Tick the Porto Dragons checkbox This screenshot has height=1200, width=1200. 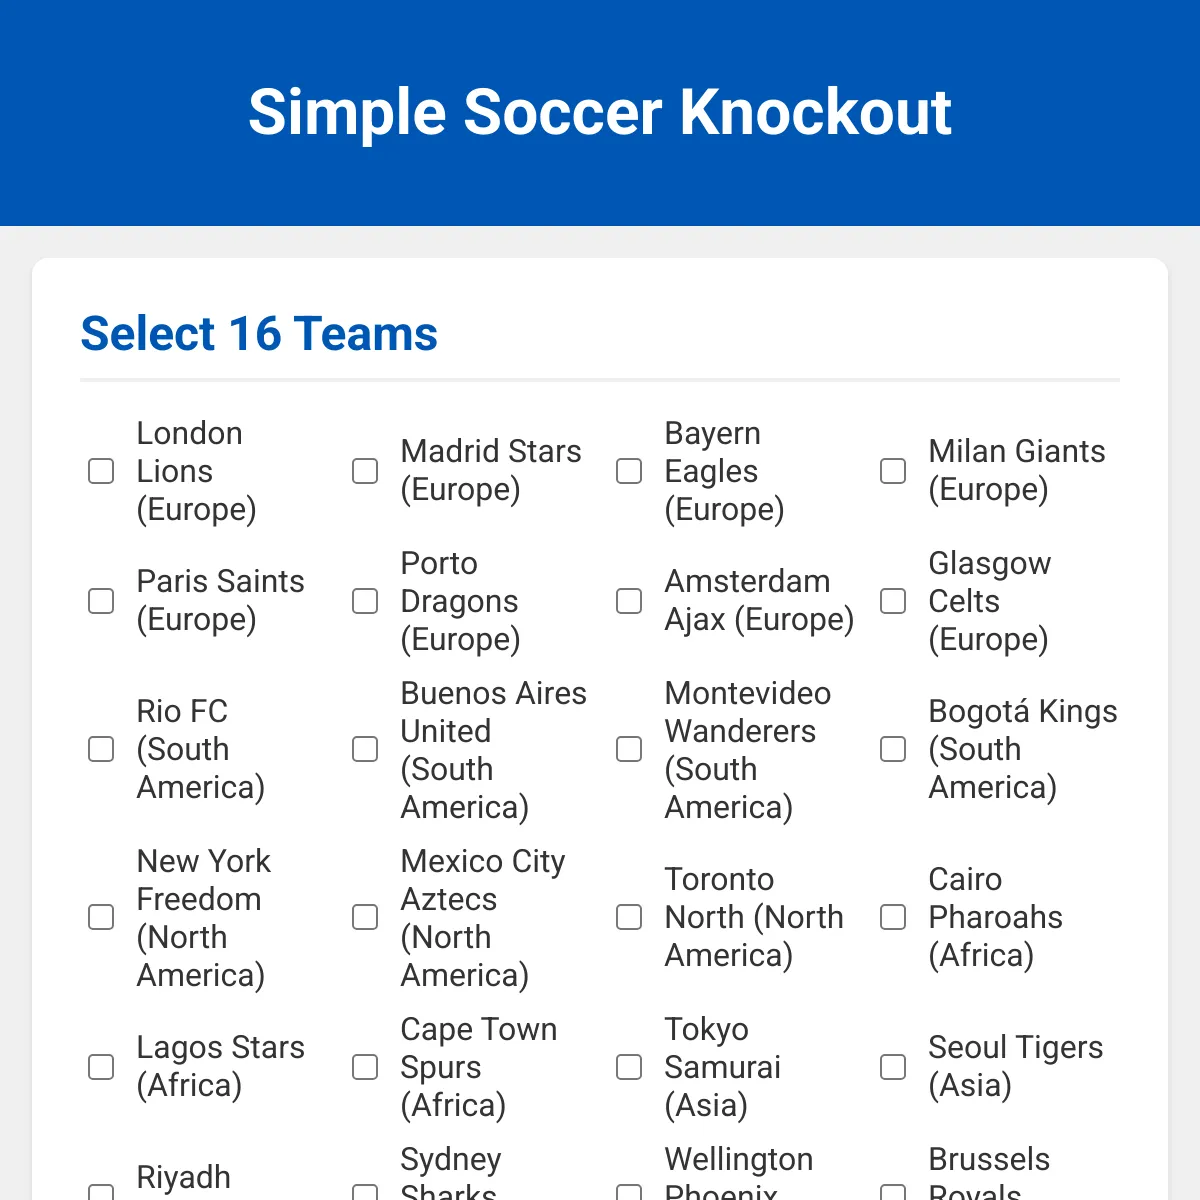pyautogui.click(x=365, y=601)
